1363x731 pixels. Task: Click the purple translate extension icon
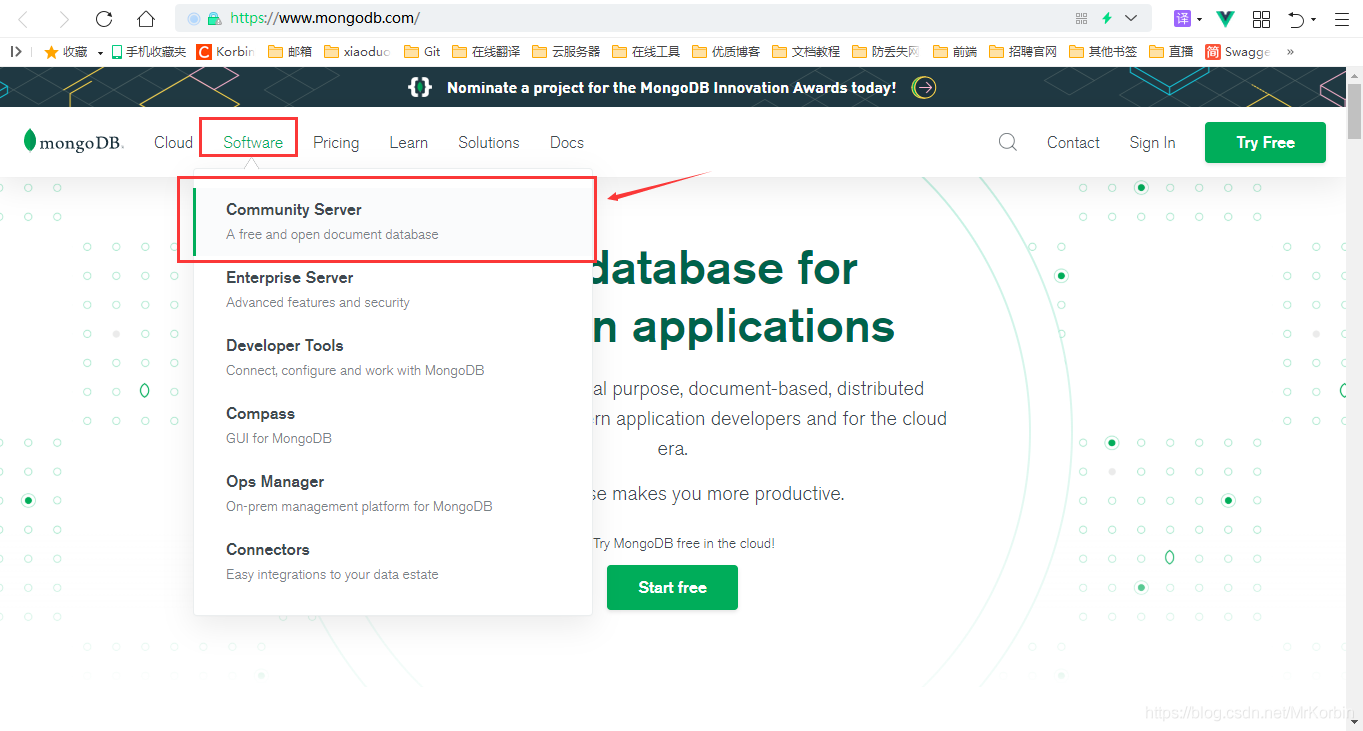tap(1183, 18)
